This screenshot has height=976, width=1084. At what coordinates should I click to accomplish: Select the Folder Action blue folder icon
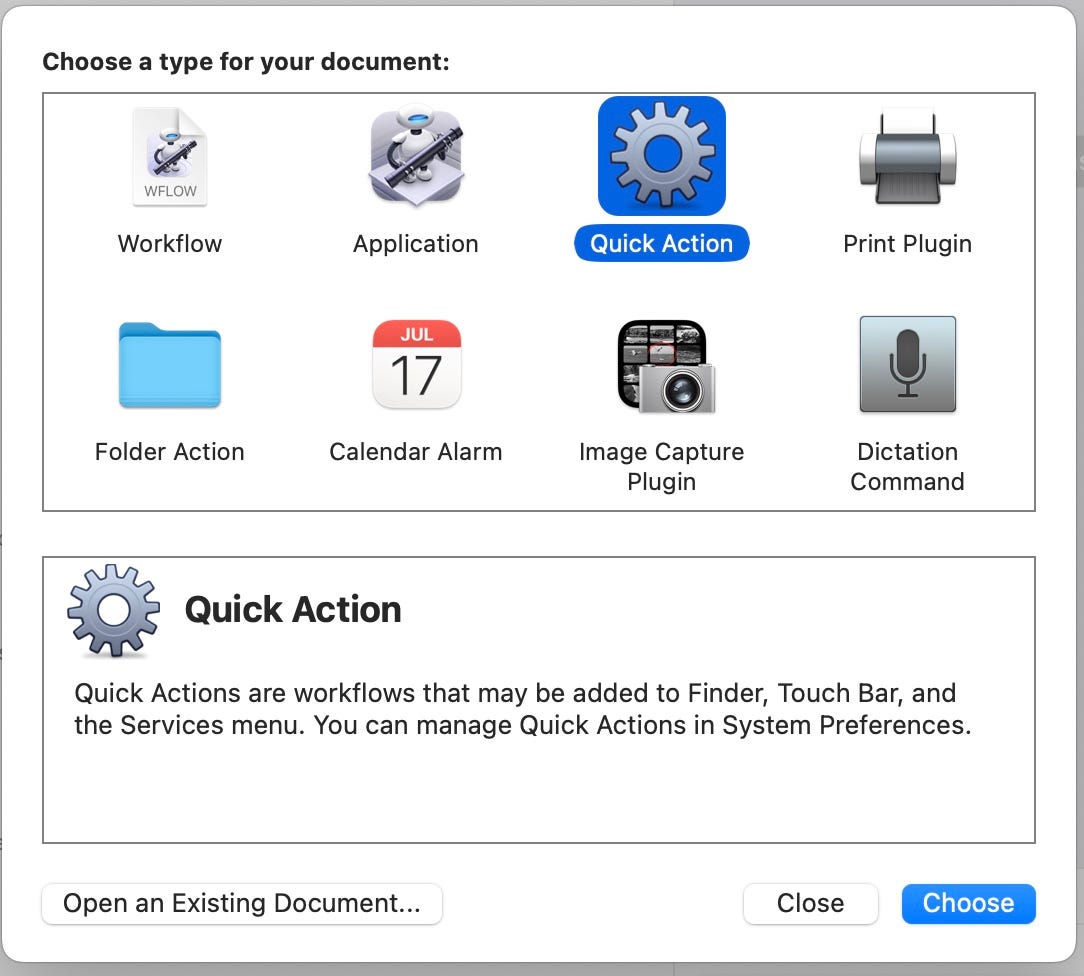click(169, 365)
